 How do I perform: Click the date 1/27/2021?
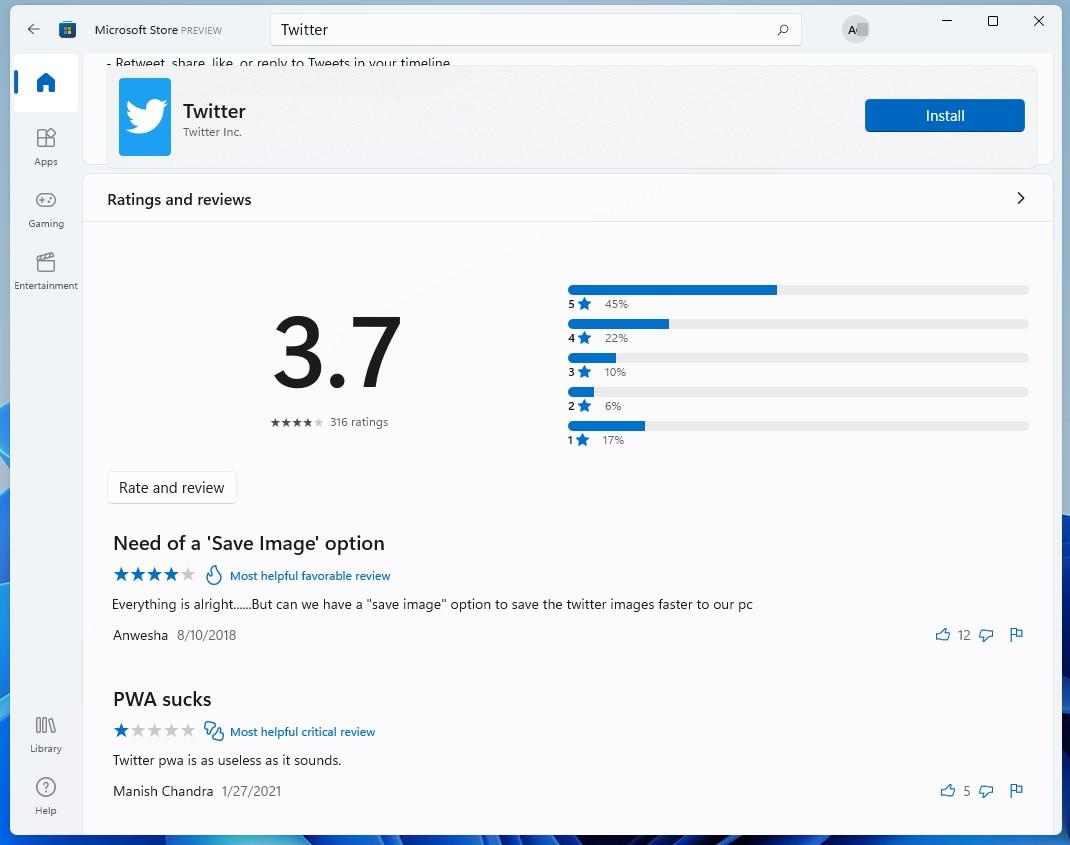(251, 791)
